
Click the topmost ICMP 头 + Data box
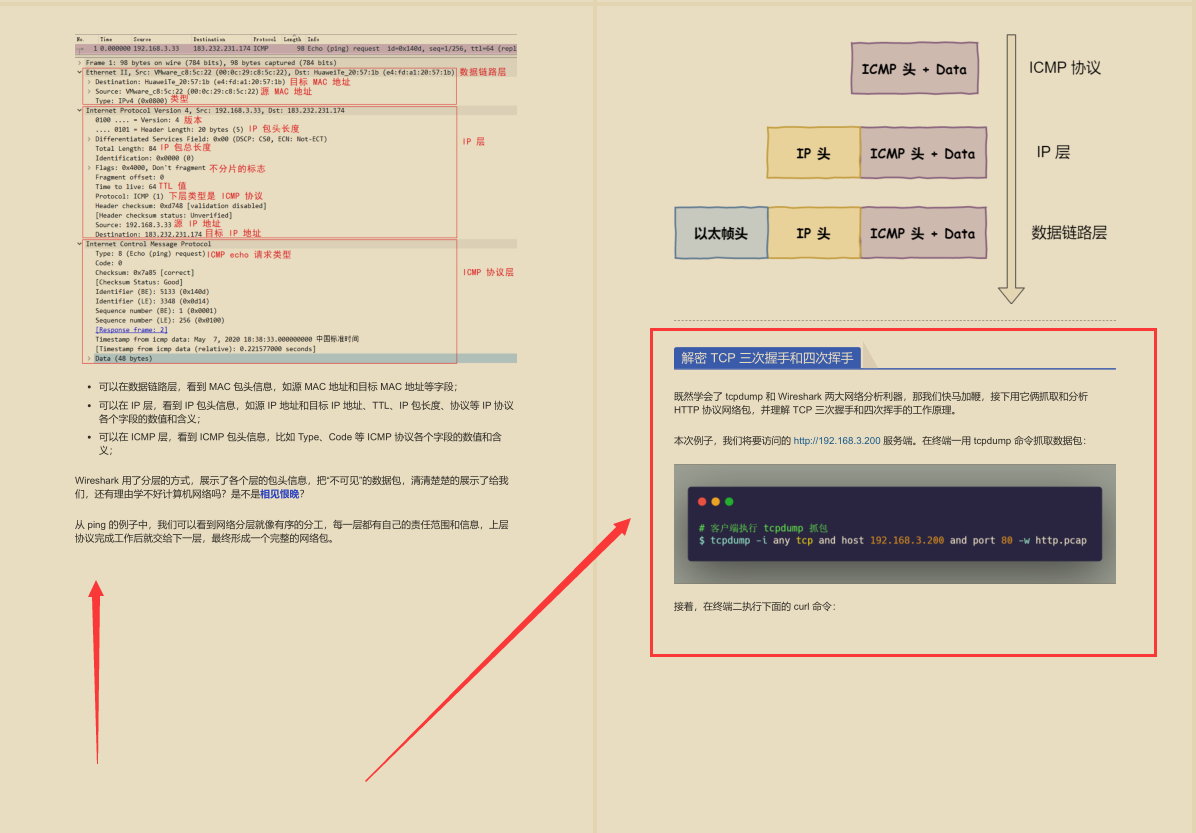tap(915, 70)
